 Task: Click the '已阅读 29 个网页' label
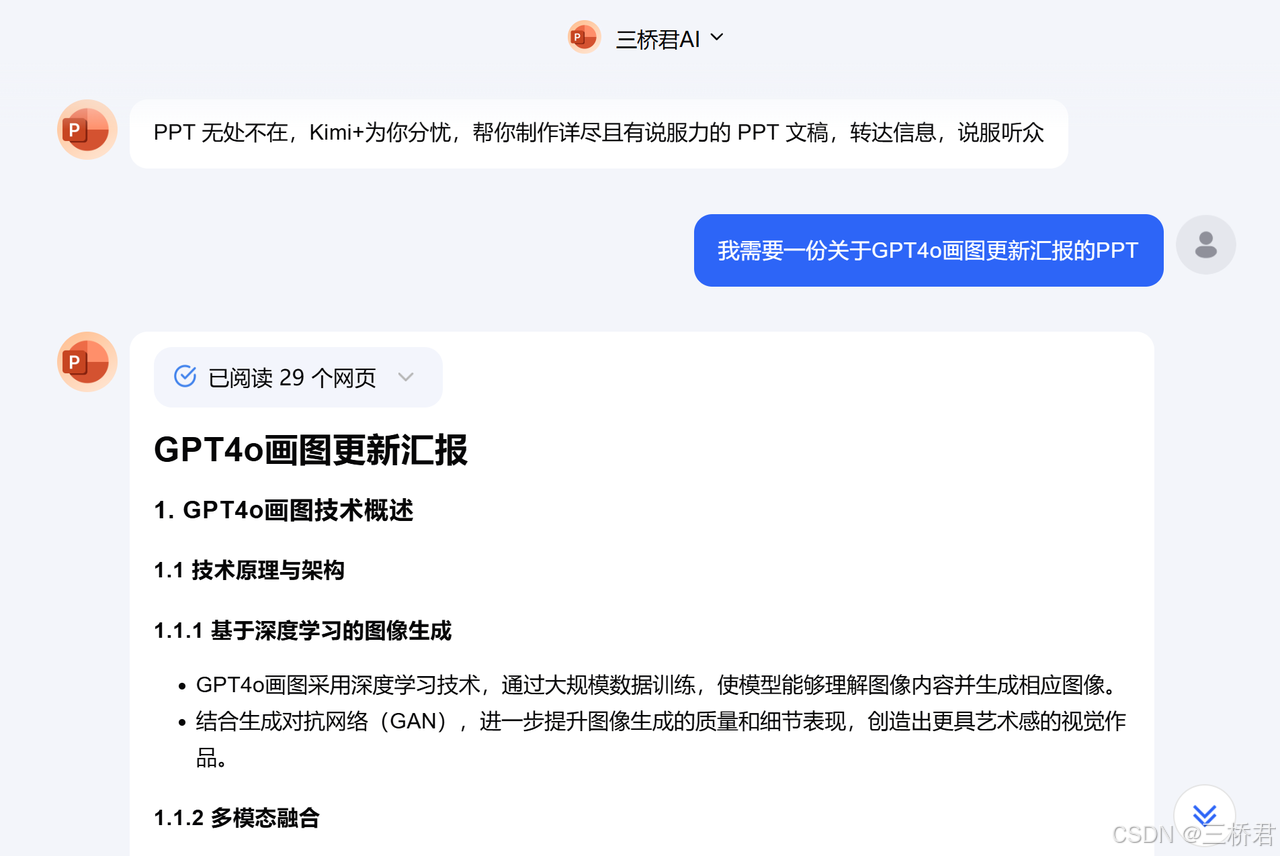(x=292, y=378)
